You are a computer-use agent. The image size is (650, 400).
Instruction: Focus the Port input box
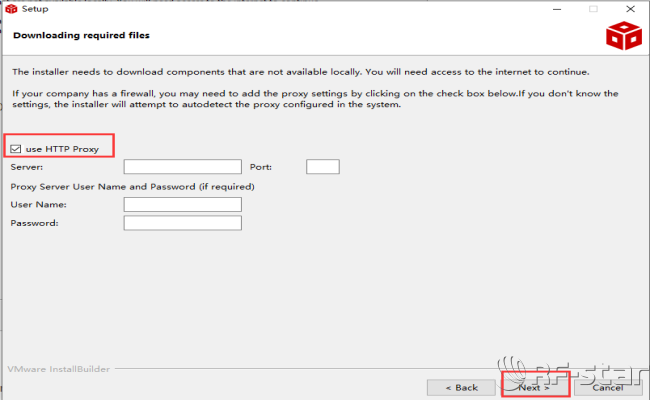pos(323,167)
